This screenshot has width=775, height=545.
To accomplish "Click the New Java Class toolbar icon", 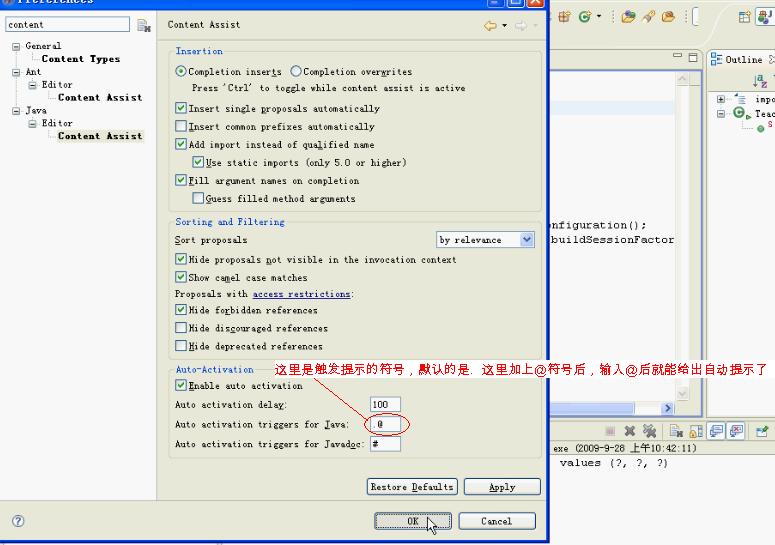I will (x=585, y=17).
